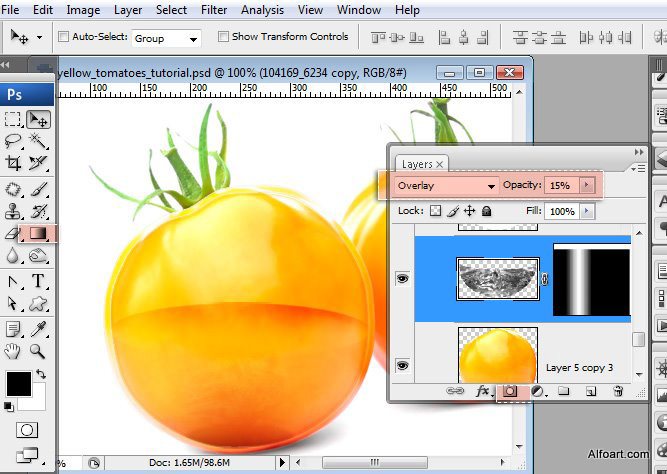Open the fx layer style button

coord(484,391)
